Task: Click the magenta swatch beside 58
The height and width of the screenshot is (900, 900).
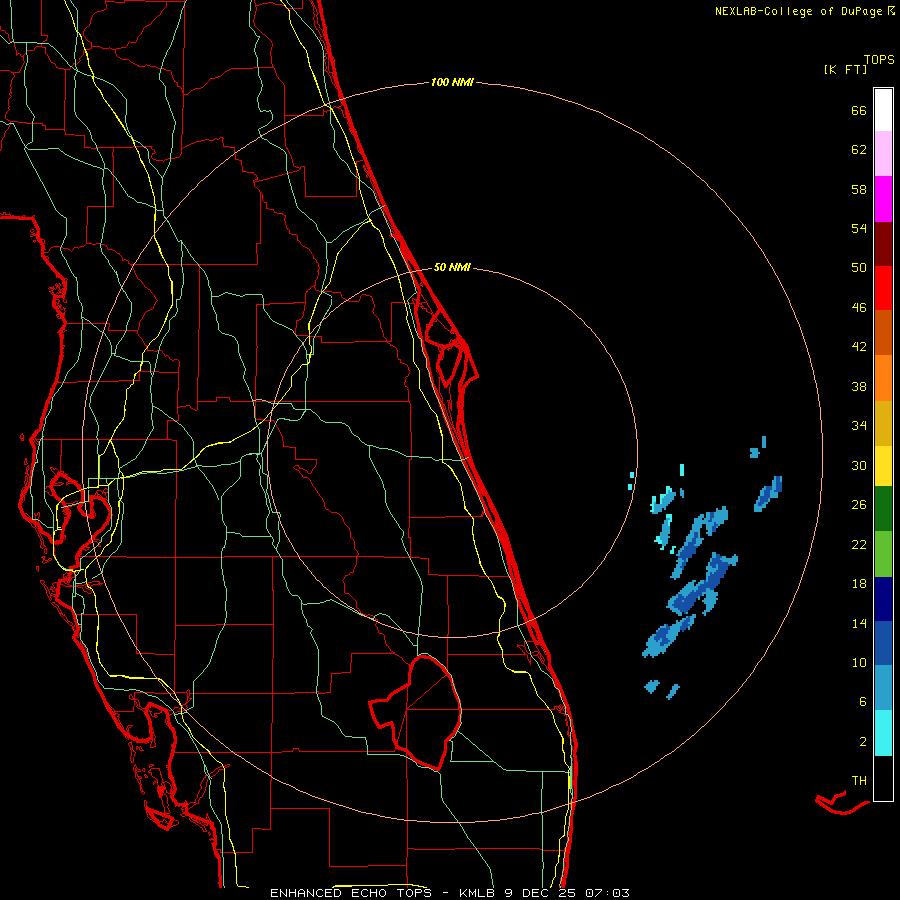Action: [x=883, y=199]
